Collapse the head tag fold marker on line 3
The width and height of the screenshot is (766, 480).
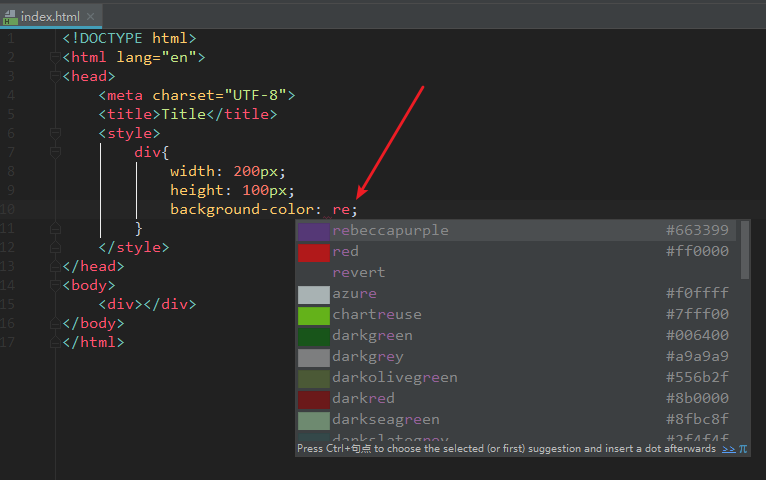point(55,77)
